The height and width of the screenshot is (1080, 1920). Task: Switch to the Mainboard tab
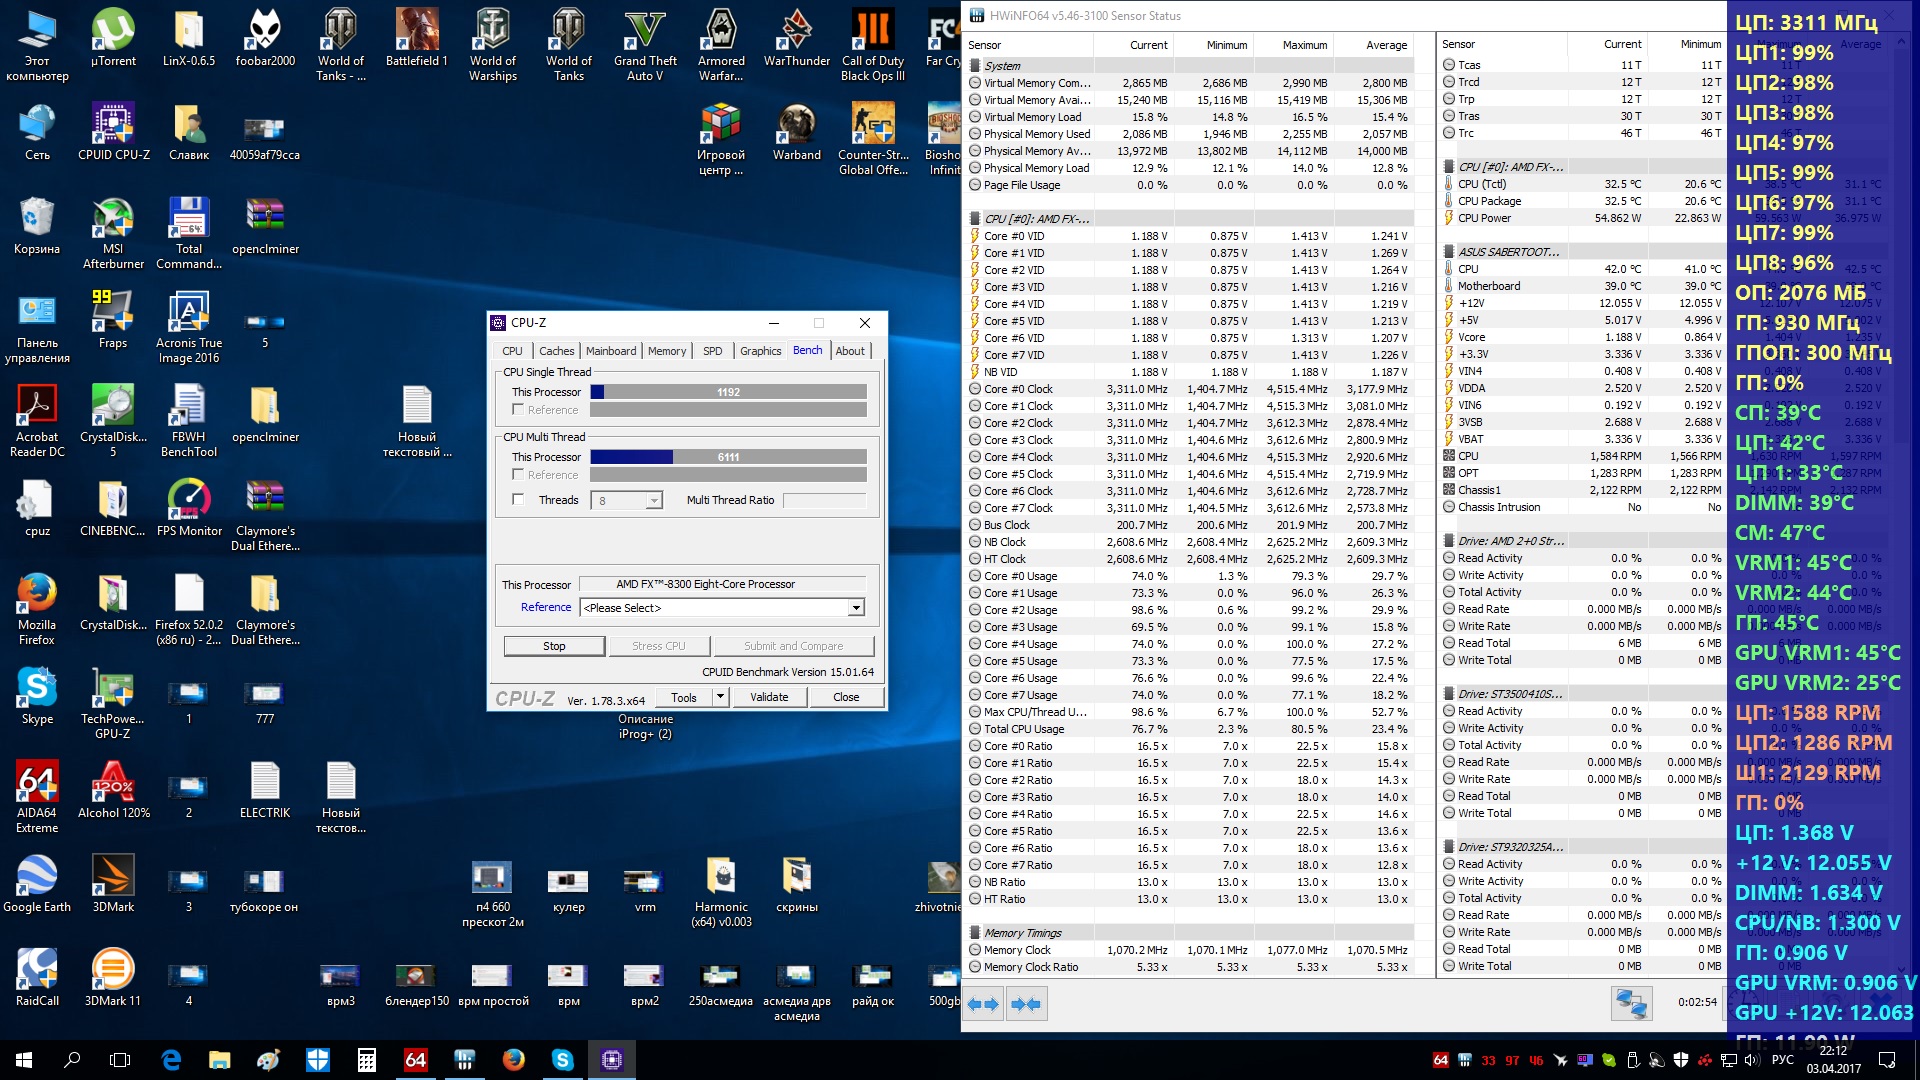[610, 351]
